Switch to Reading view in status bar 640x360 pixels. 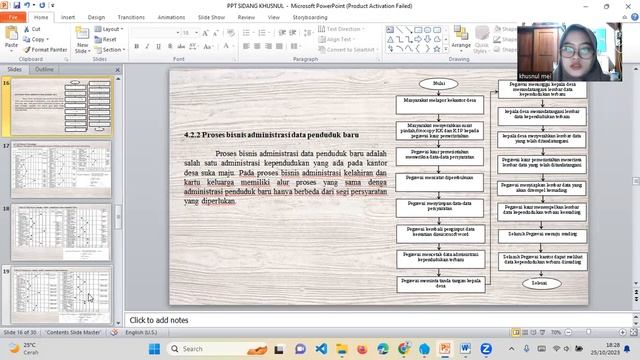(533, 333)
